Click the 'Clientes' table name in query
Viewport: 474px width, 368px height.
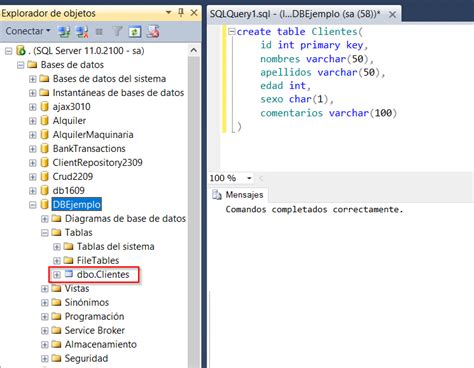pos(334,32)
